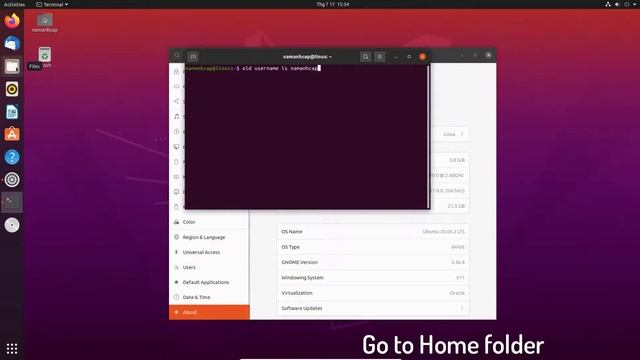This screenshot has height=360, width=640.
Task: Open the Files manager in the dock
Action: [12, 66]
